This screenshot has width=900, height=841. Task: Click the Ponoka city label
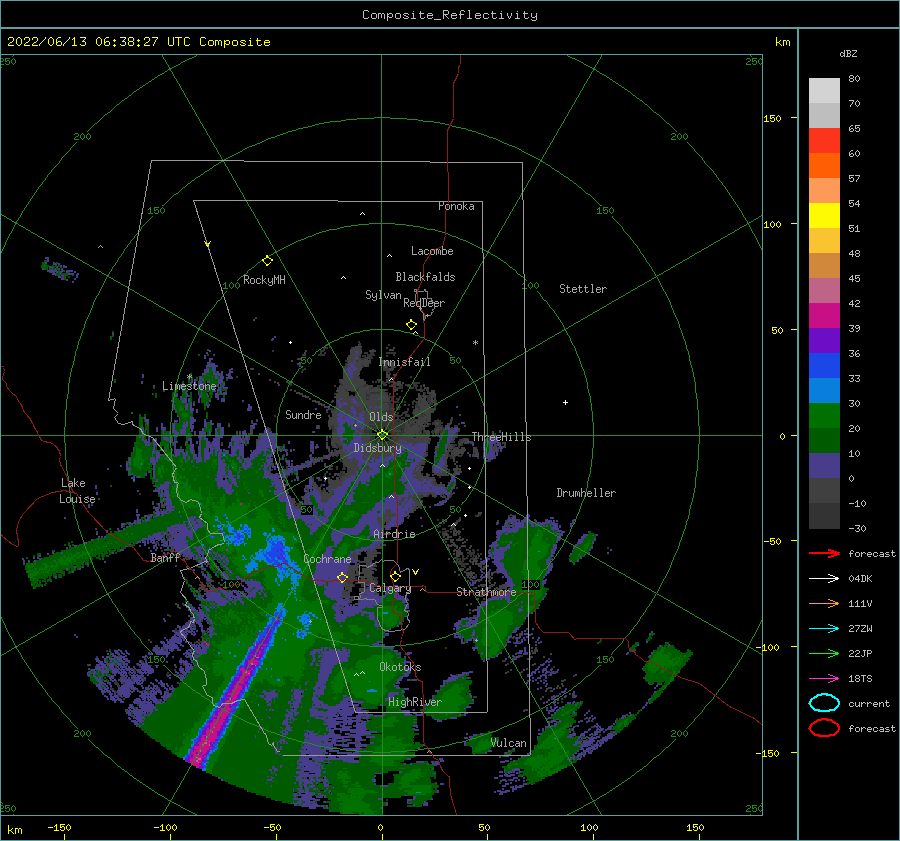click(456, 206)
